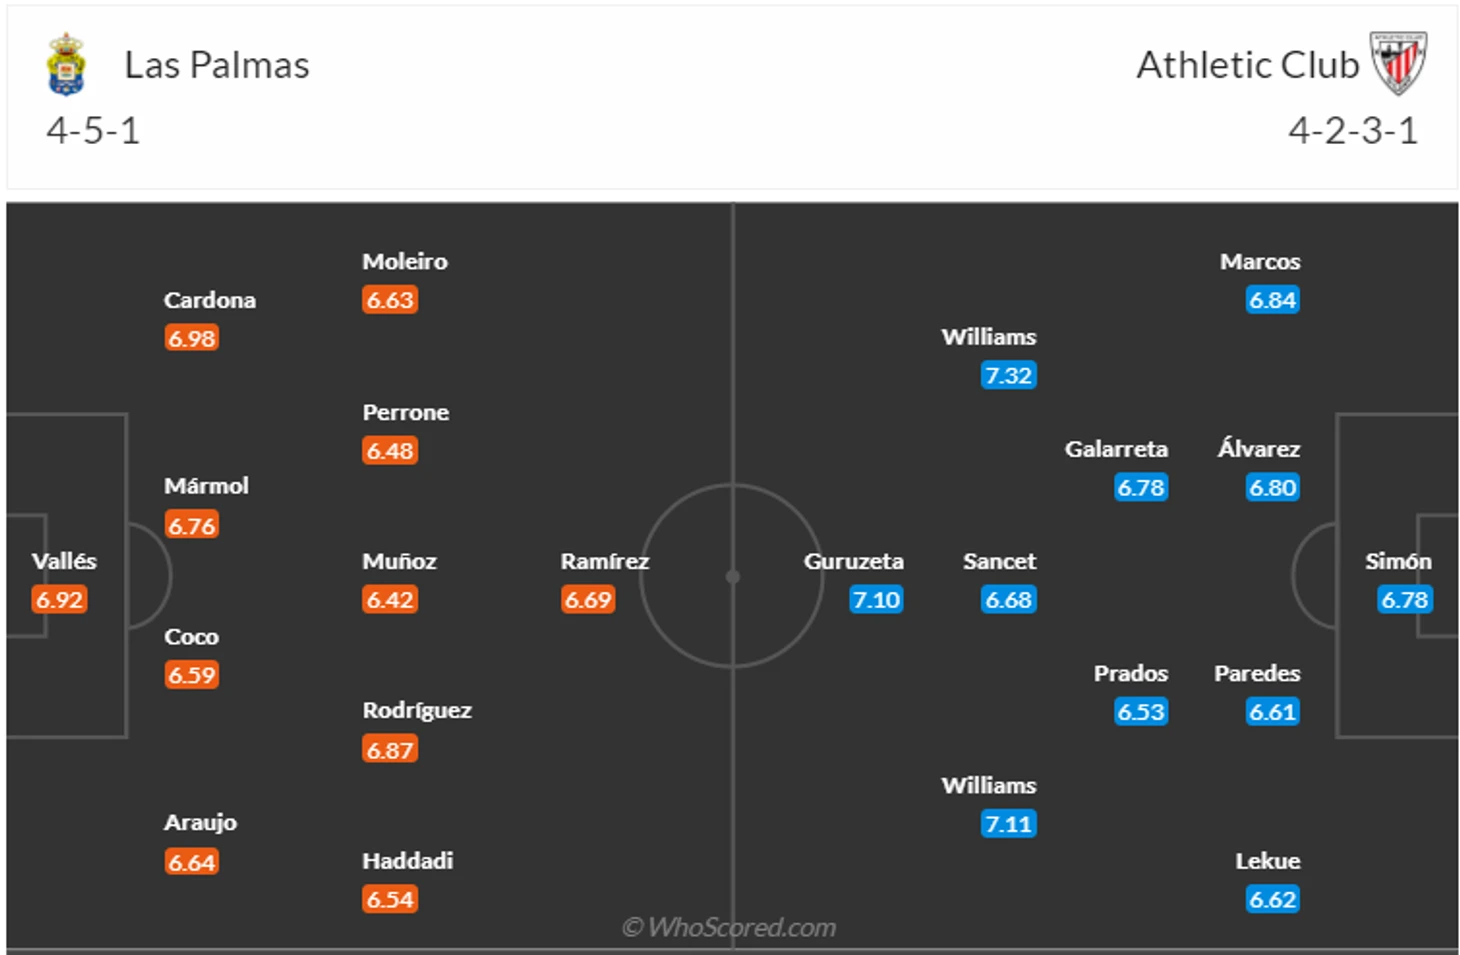Select Haddadi's 6.54 rating badge
Image resolution: width=1460 pixels, height=955 pixels.
[390, 899]
